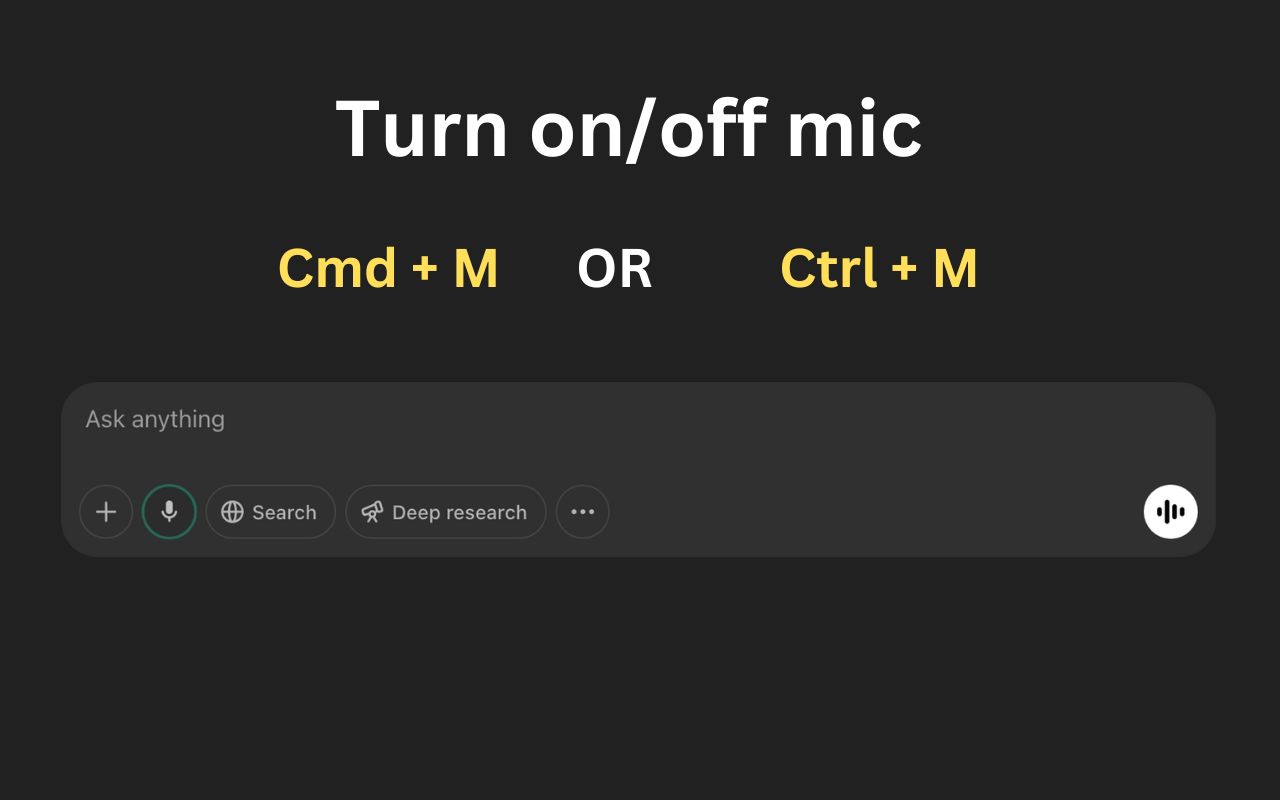Select the Deep research text label
This screenshot has width=1280, height=800.
tap(459, 513)
